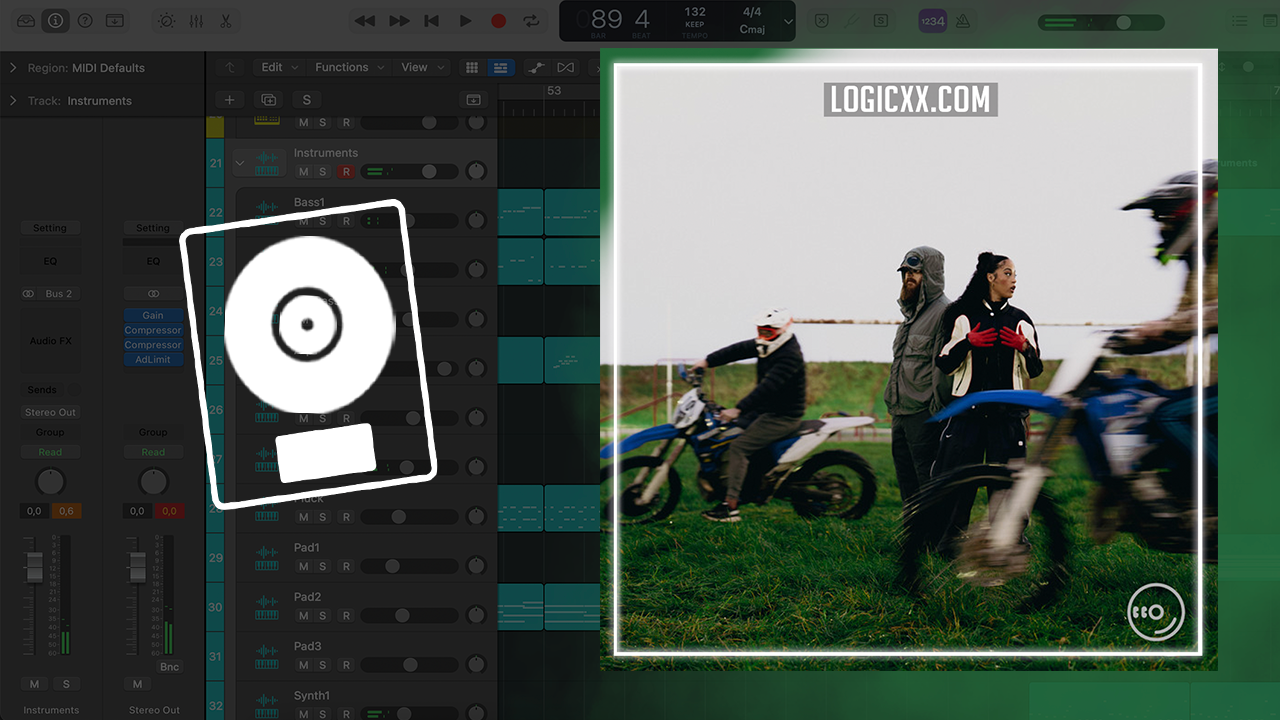Click the duplicate track icon
1280x720 pixels.
click(x=268, y=99)
